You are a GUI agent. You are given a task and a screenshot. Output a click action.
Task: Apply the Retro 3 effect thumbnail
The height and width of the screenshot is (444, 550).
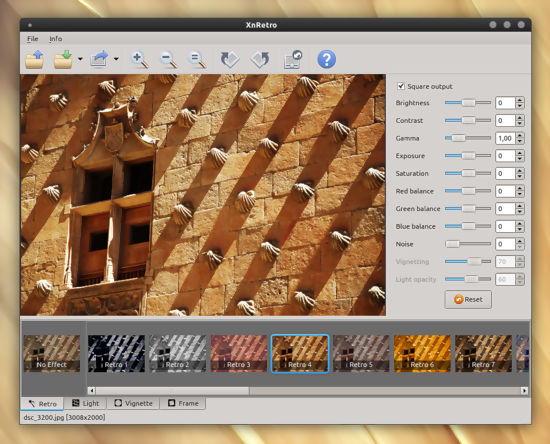pos(239,353)
